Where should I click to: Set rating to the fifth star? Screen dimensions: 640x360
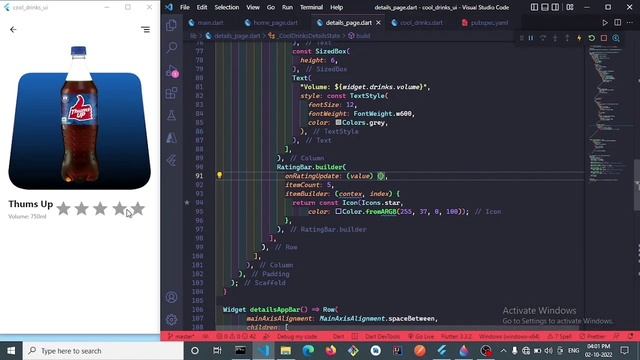tap(138, 209)
